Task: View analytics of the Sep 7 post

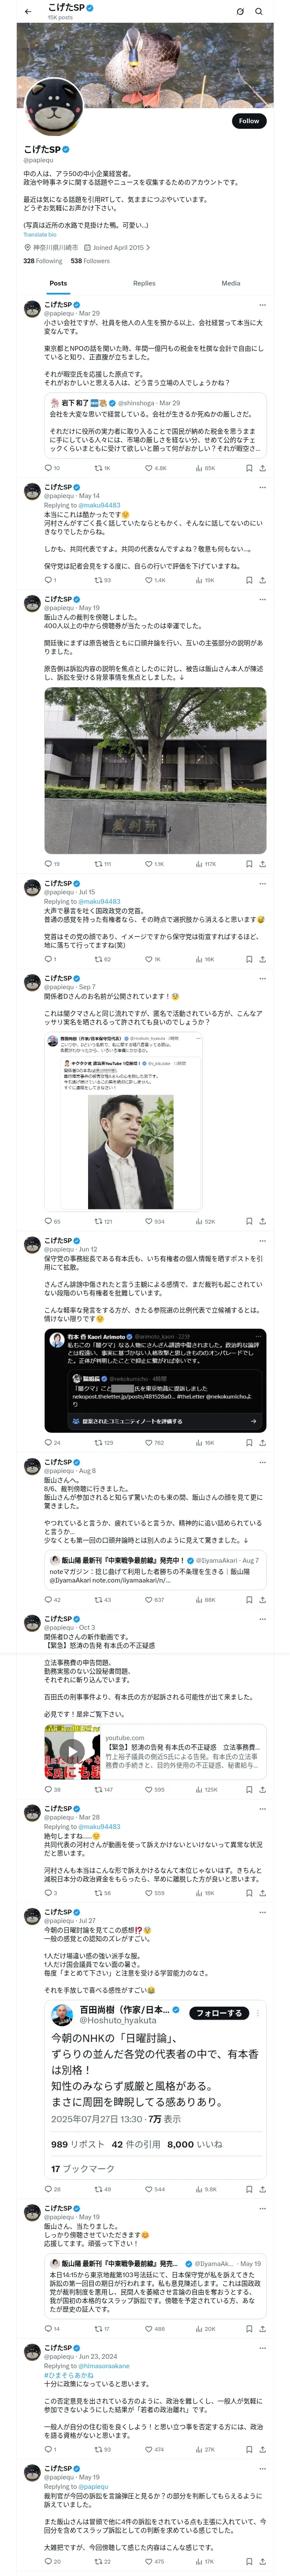Action: [200, 1221]
